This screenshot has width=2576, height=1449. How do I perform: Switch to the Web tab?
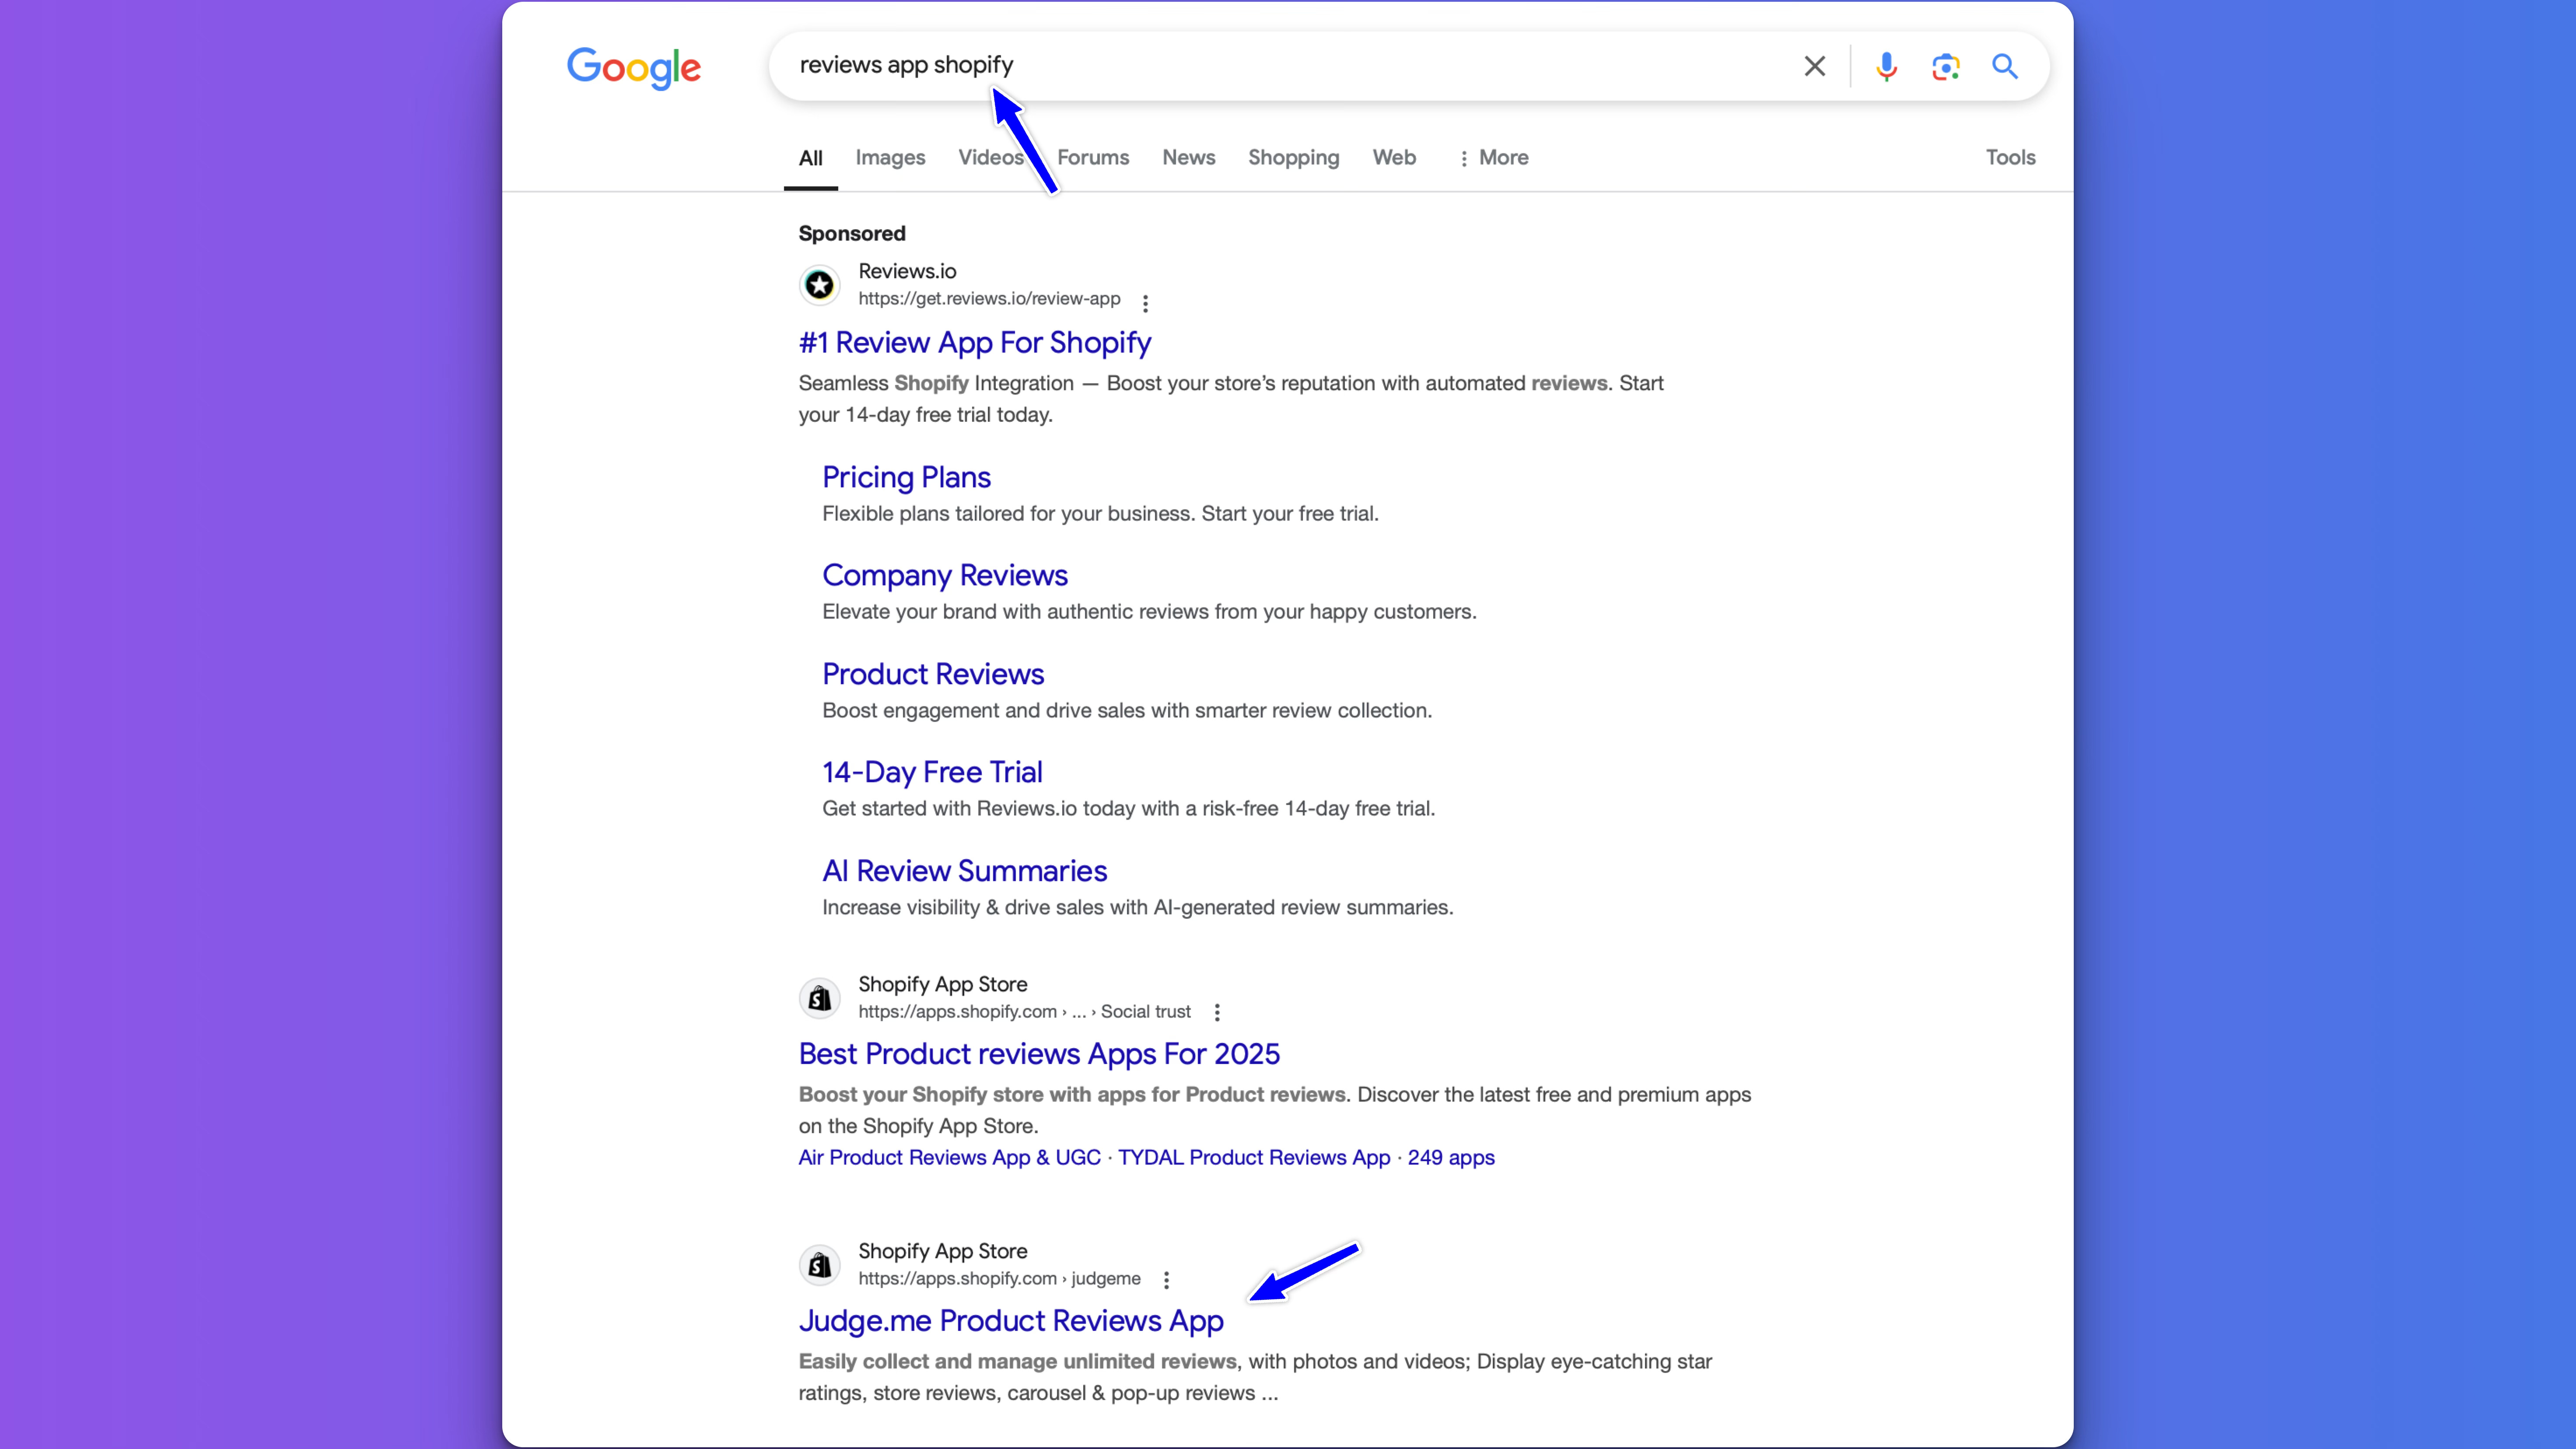[x=1394, y=158]
